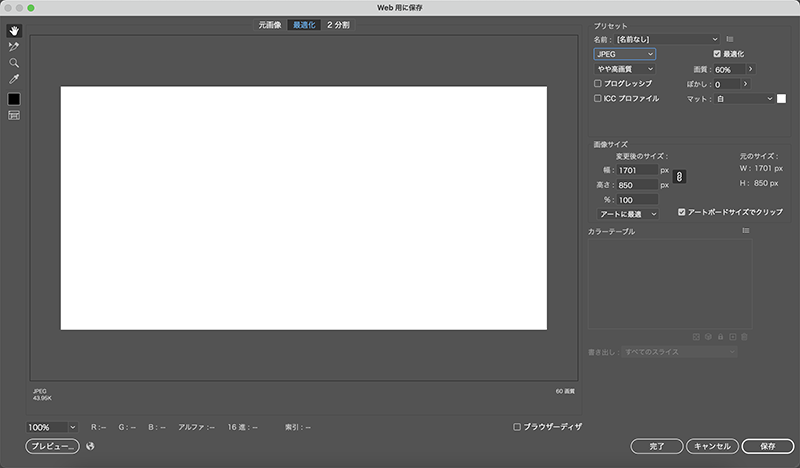
Task: Toggle アートボードサイズでクリップ checkbox
Action: point(682,212)
